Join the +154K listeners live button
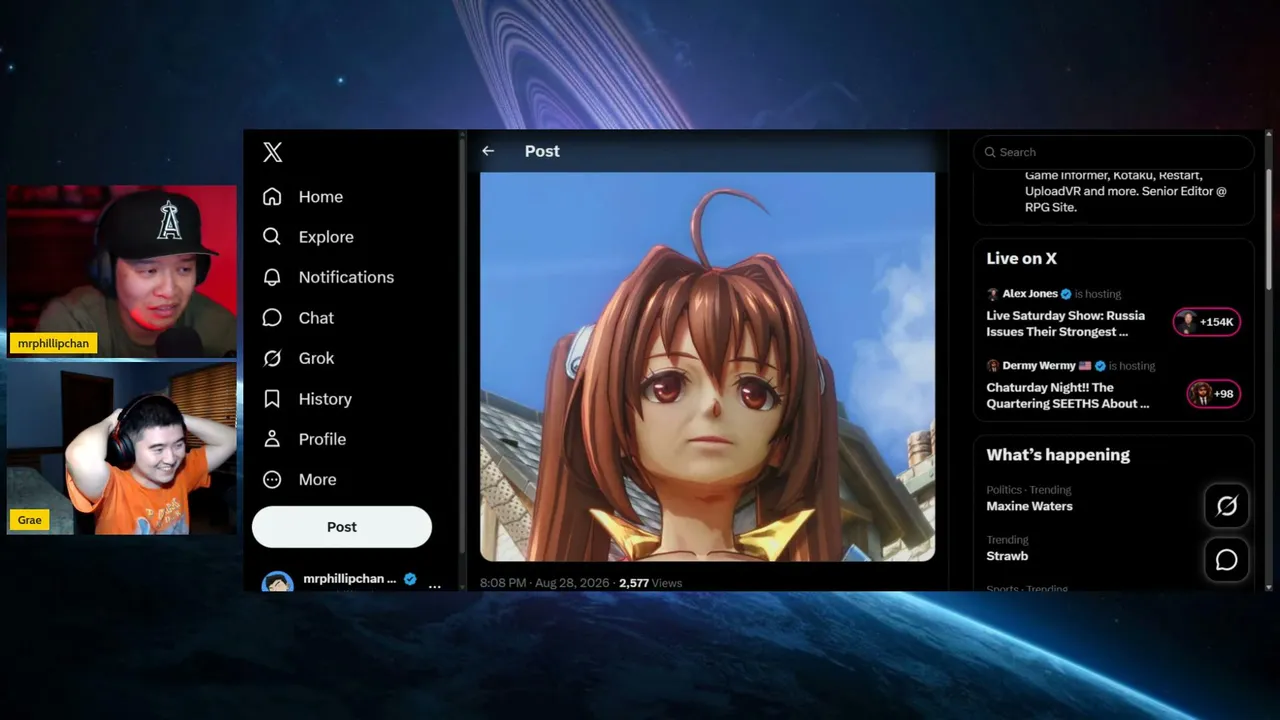Viewport: 1280px width, 720px height. (x=1207, y=322)
